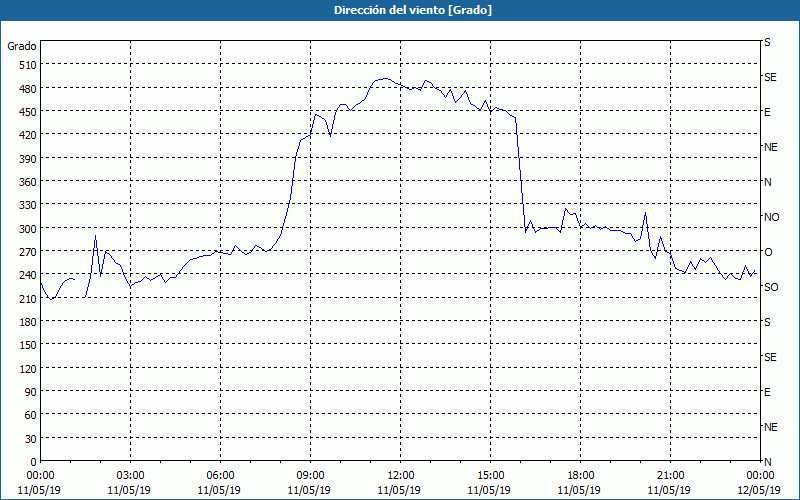The image size is (800, 500).
Task: Select the 480 value on the degree axis
Action: (29, 89)
